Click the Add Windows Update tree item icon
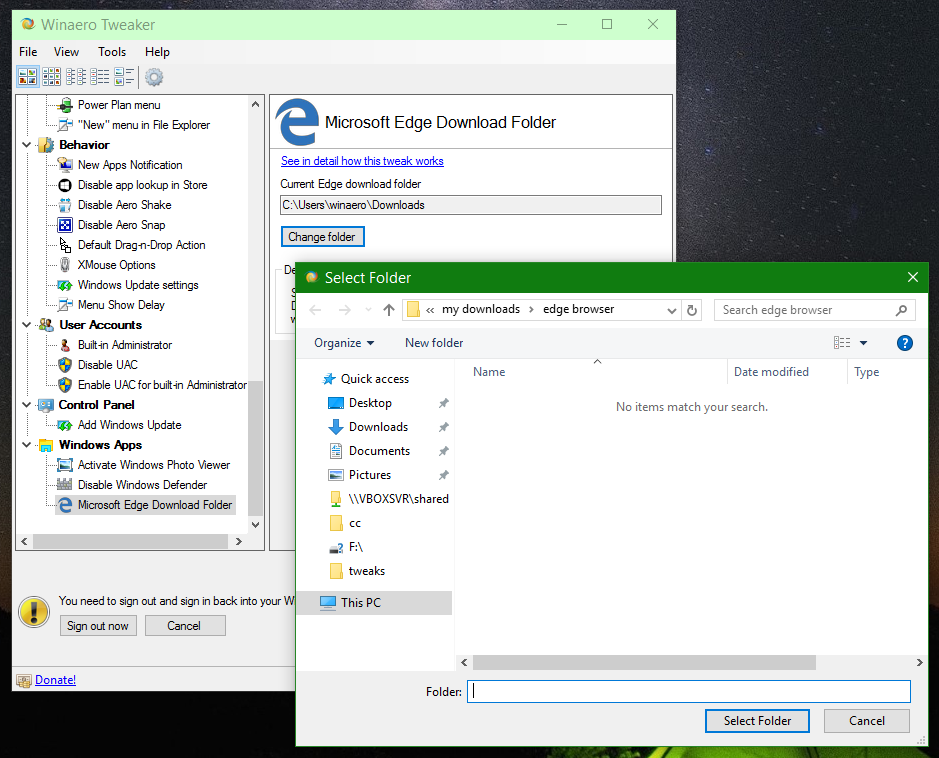This screenshot has height=758, width=939. tap(65, 425)
